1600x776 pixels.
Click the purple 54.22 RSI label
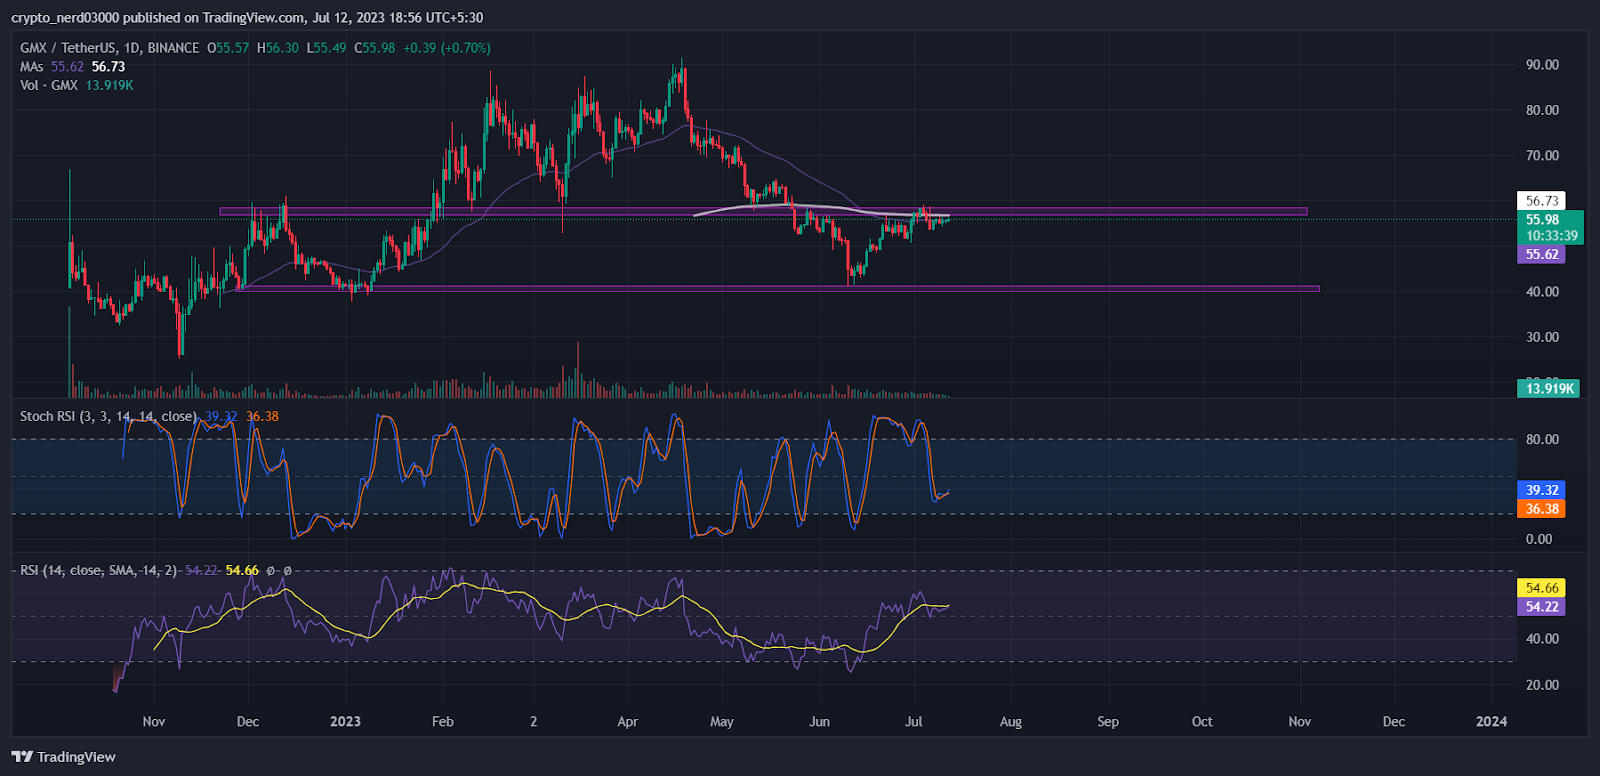pos(1541,607)
